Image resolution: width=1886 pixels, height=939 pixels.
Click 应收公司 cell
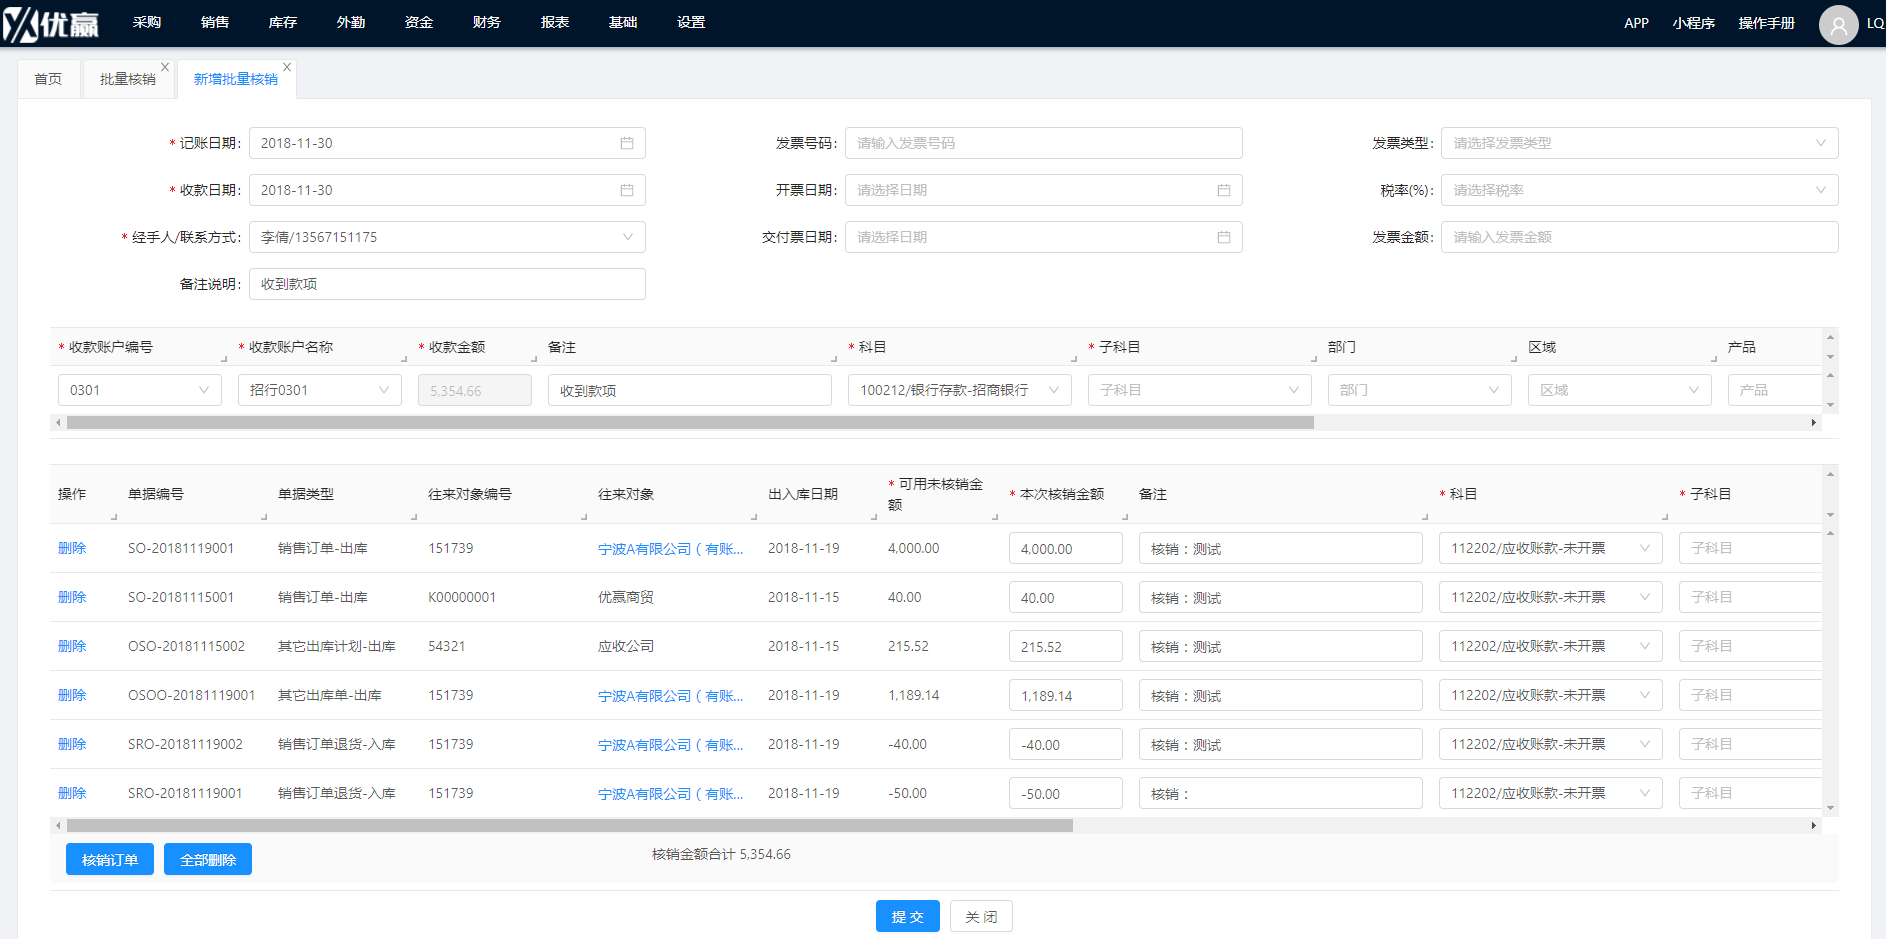tap(626, 646)
